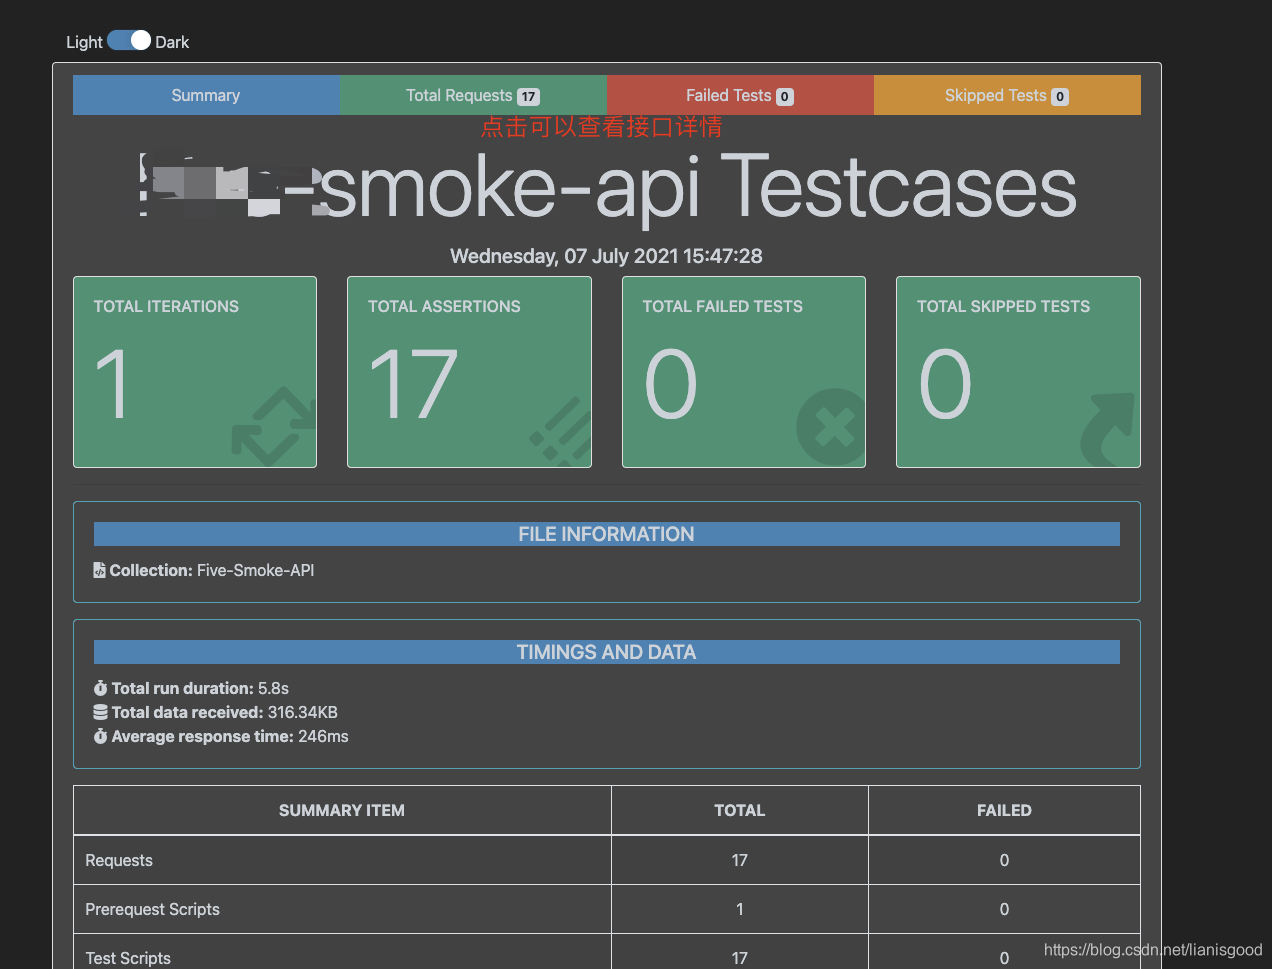1272x969 pixels.
Task: Click the Timings and Data header bar
Action: [607, 652]
